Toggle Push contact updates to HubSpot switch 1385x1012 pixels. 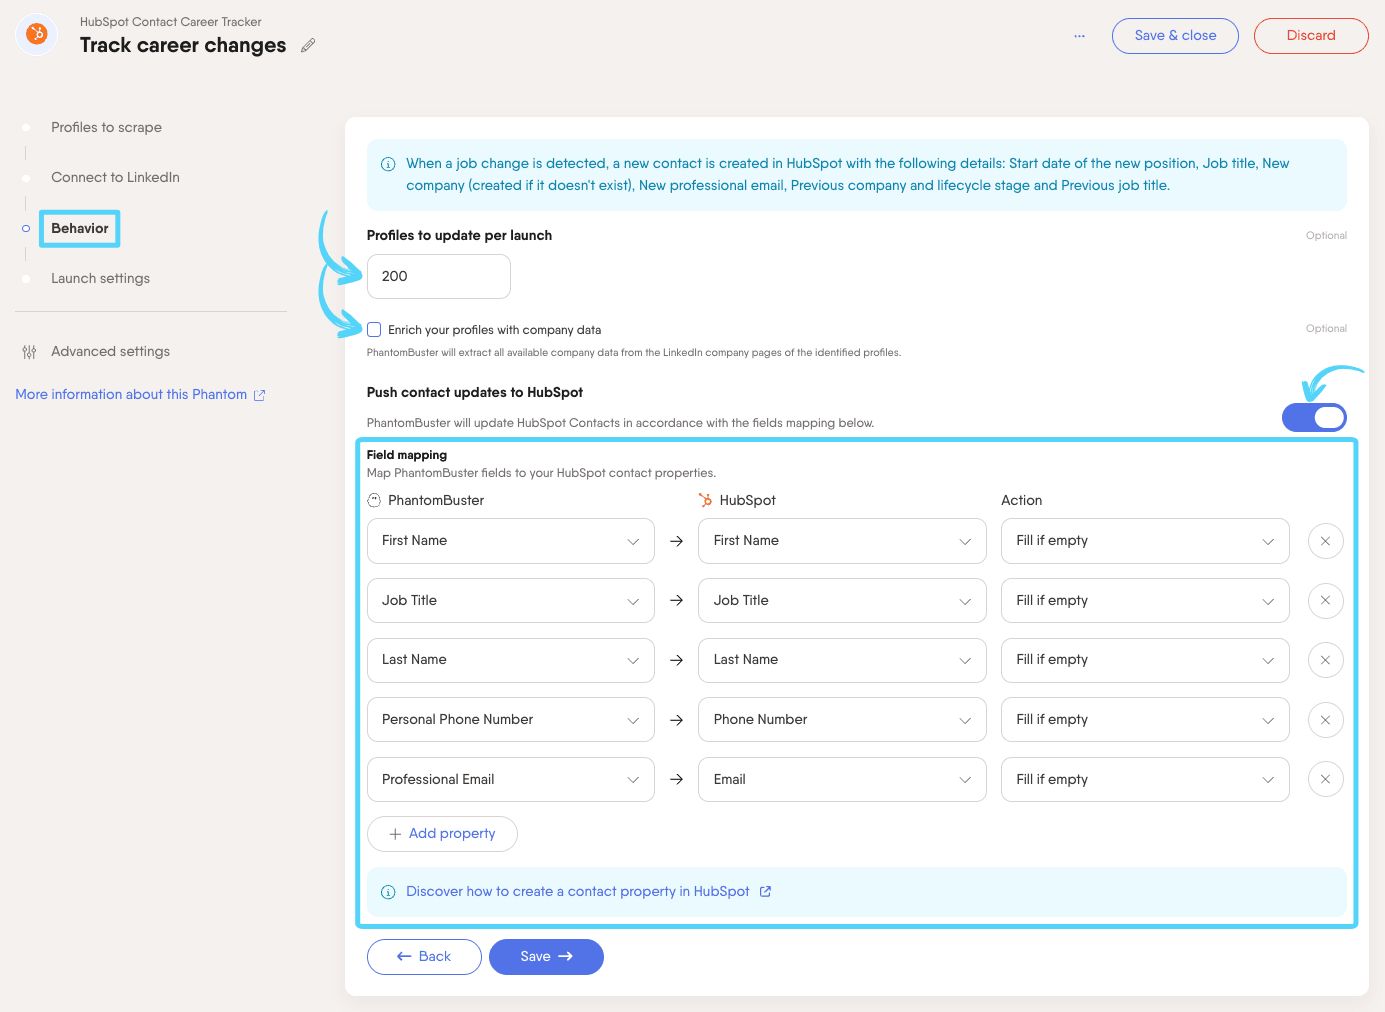(1314, 417)
